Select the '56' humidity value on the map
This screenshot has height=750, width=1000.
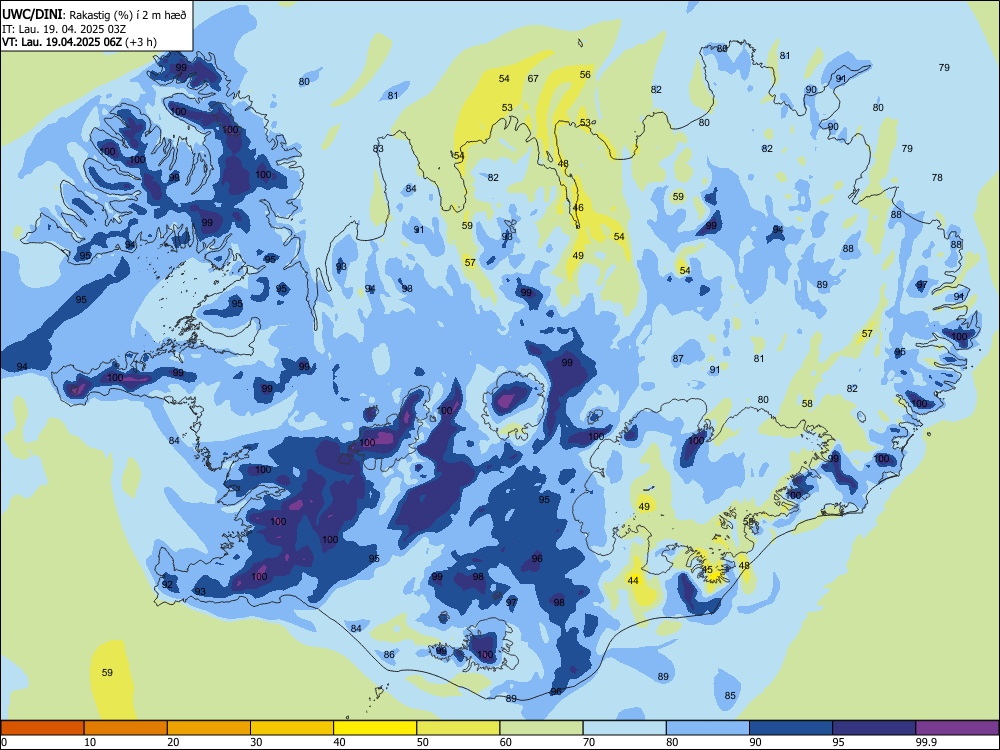585,74
